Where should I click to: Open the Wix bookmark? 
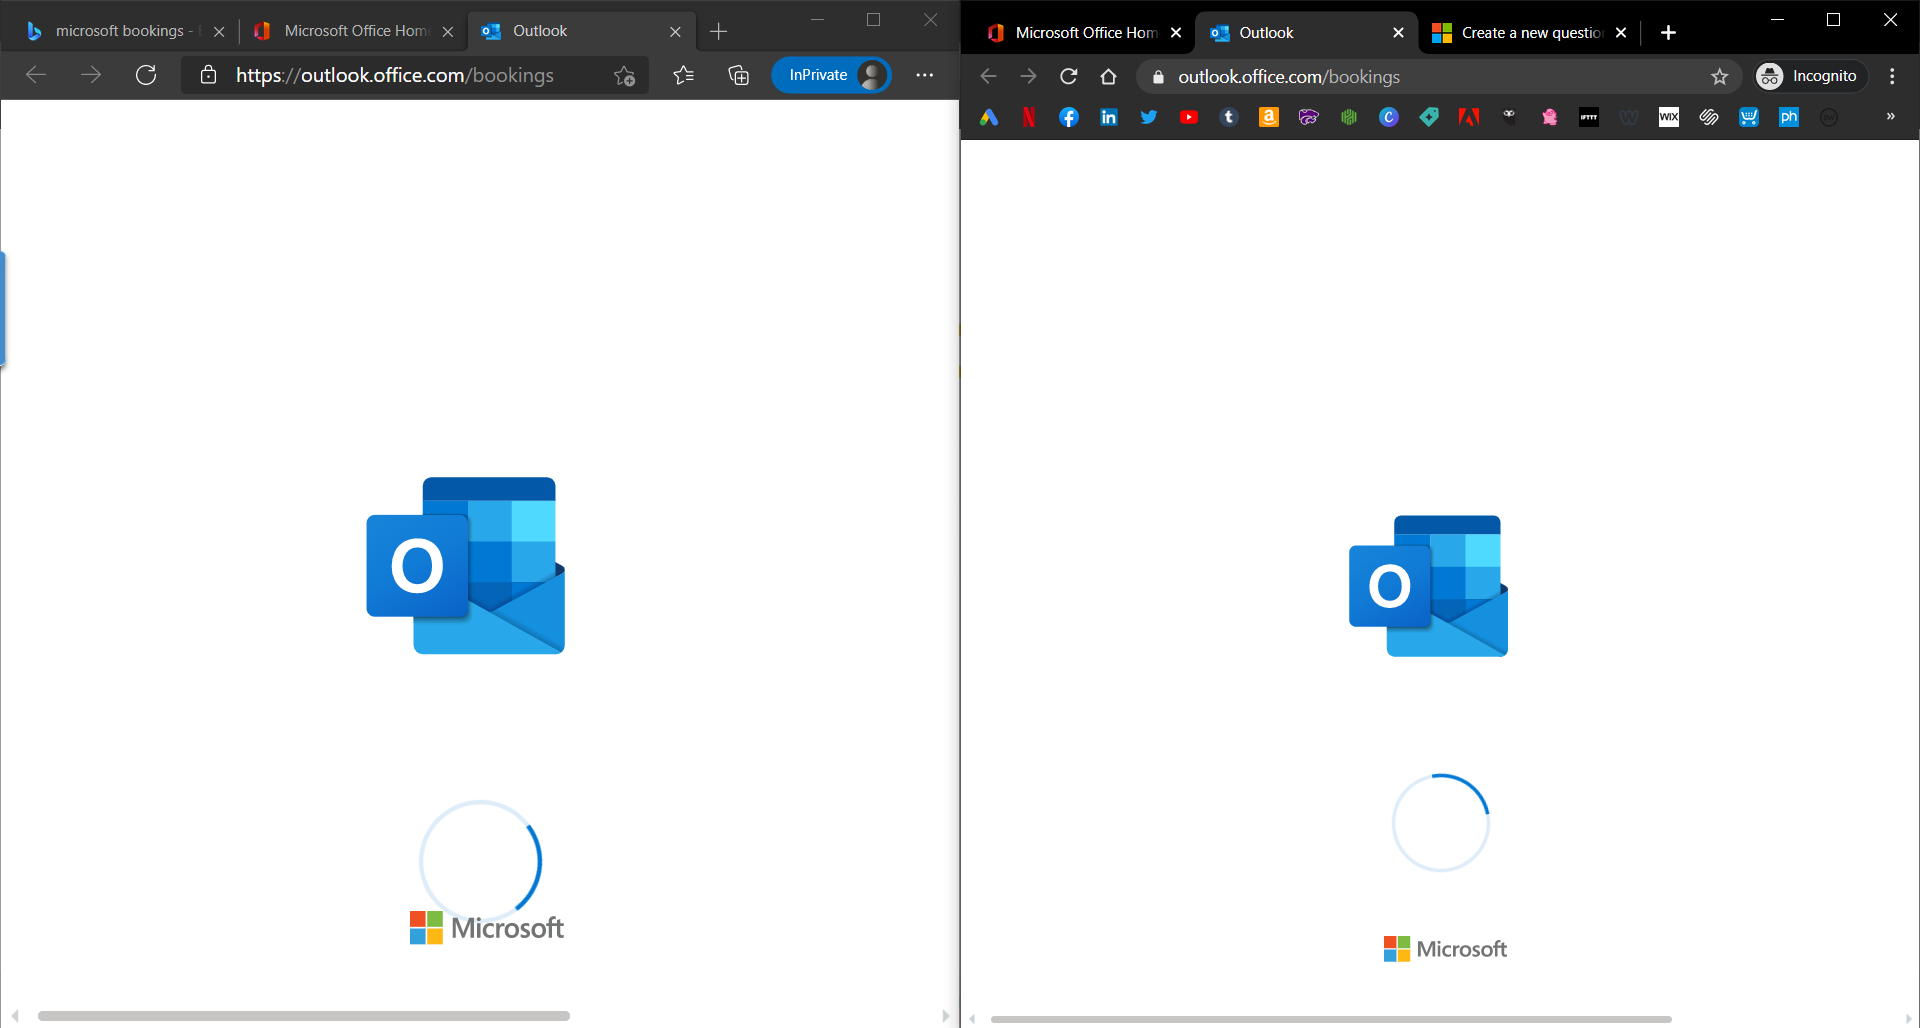[x=1669, y=117]
